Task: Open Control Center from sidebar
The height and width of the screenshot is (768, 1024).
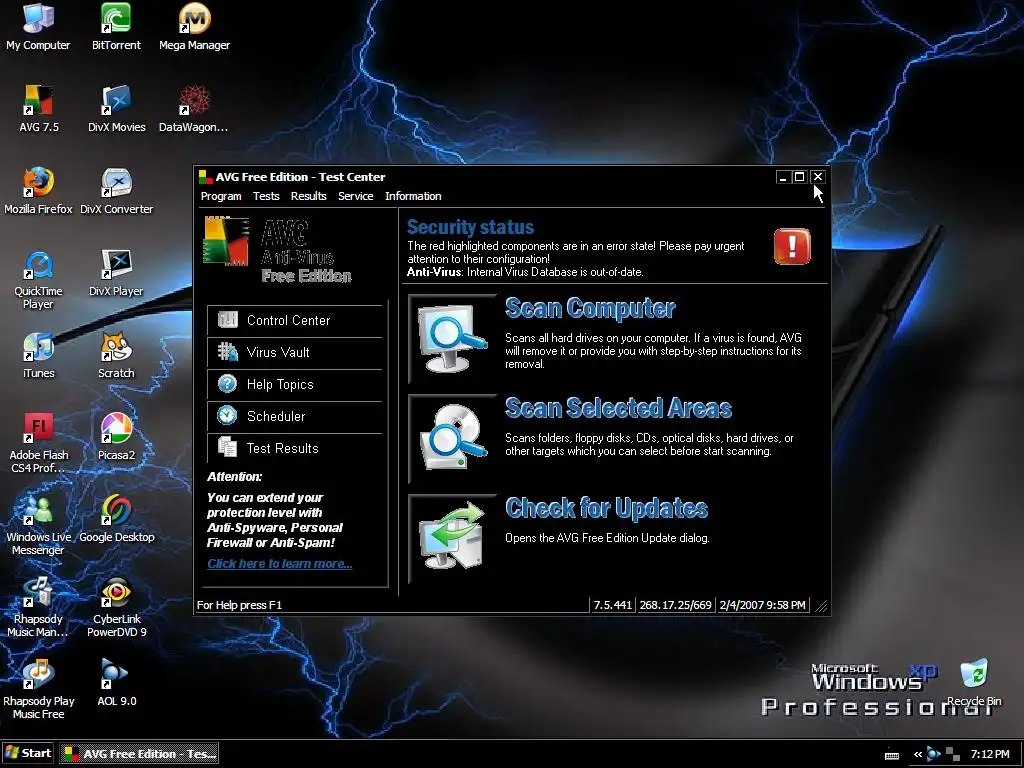Action: click(x=295, y=321)
